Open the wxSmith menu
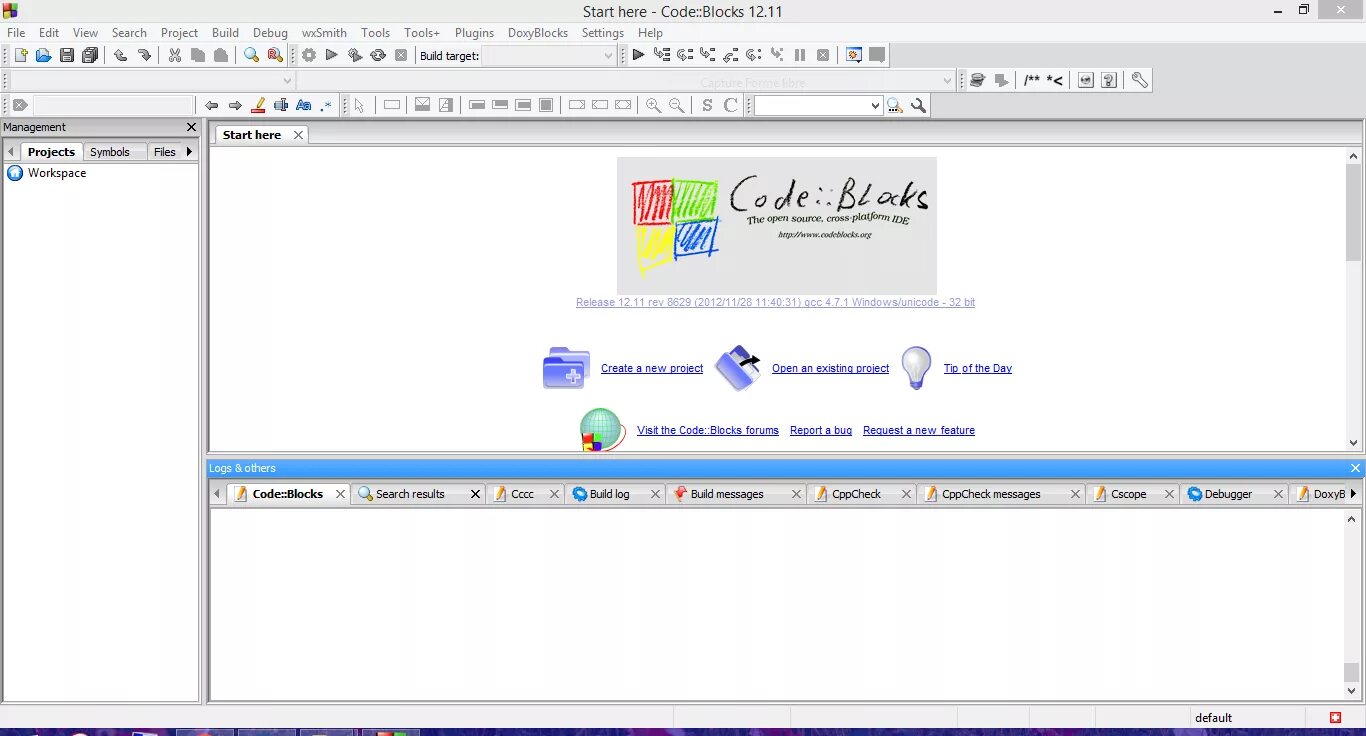This screenshot has height=736, width=1366. [324, 33]
